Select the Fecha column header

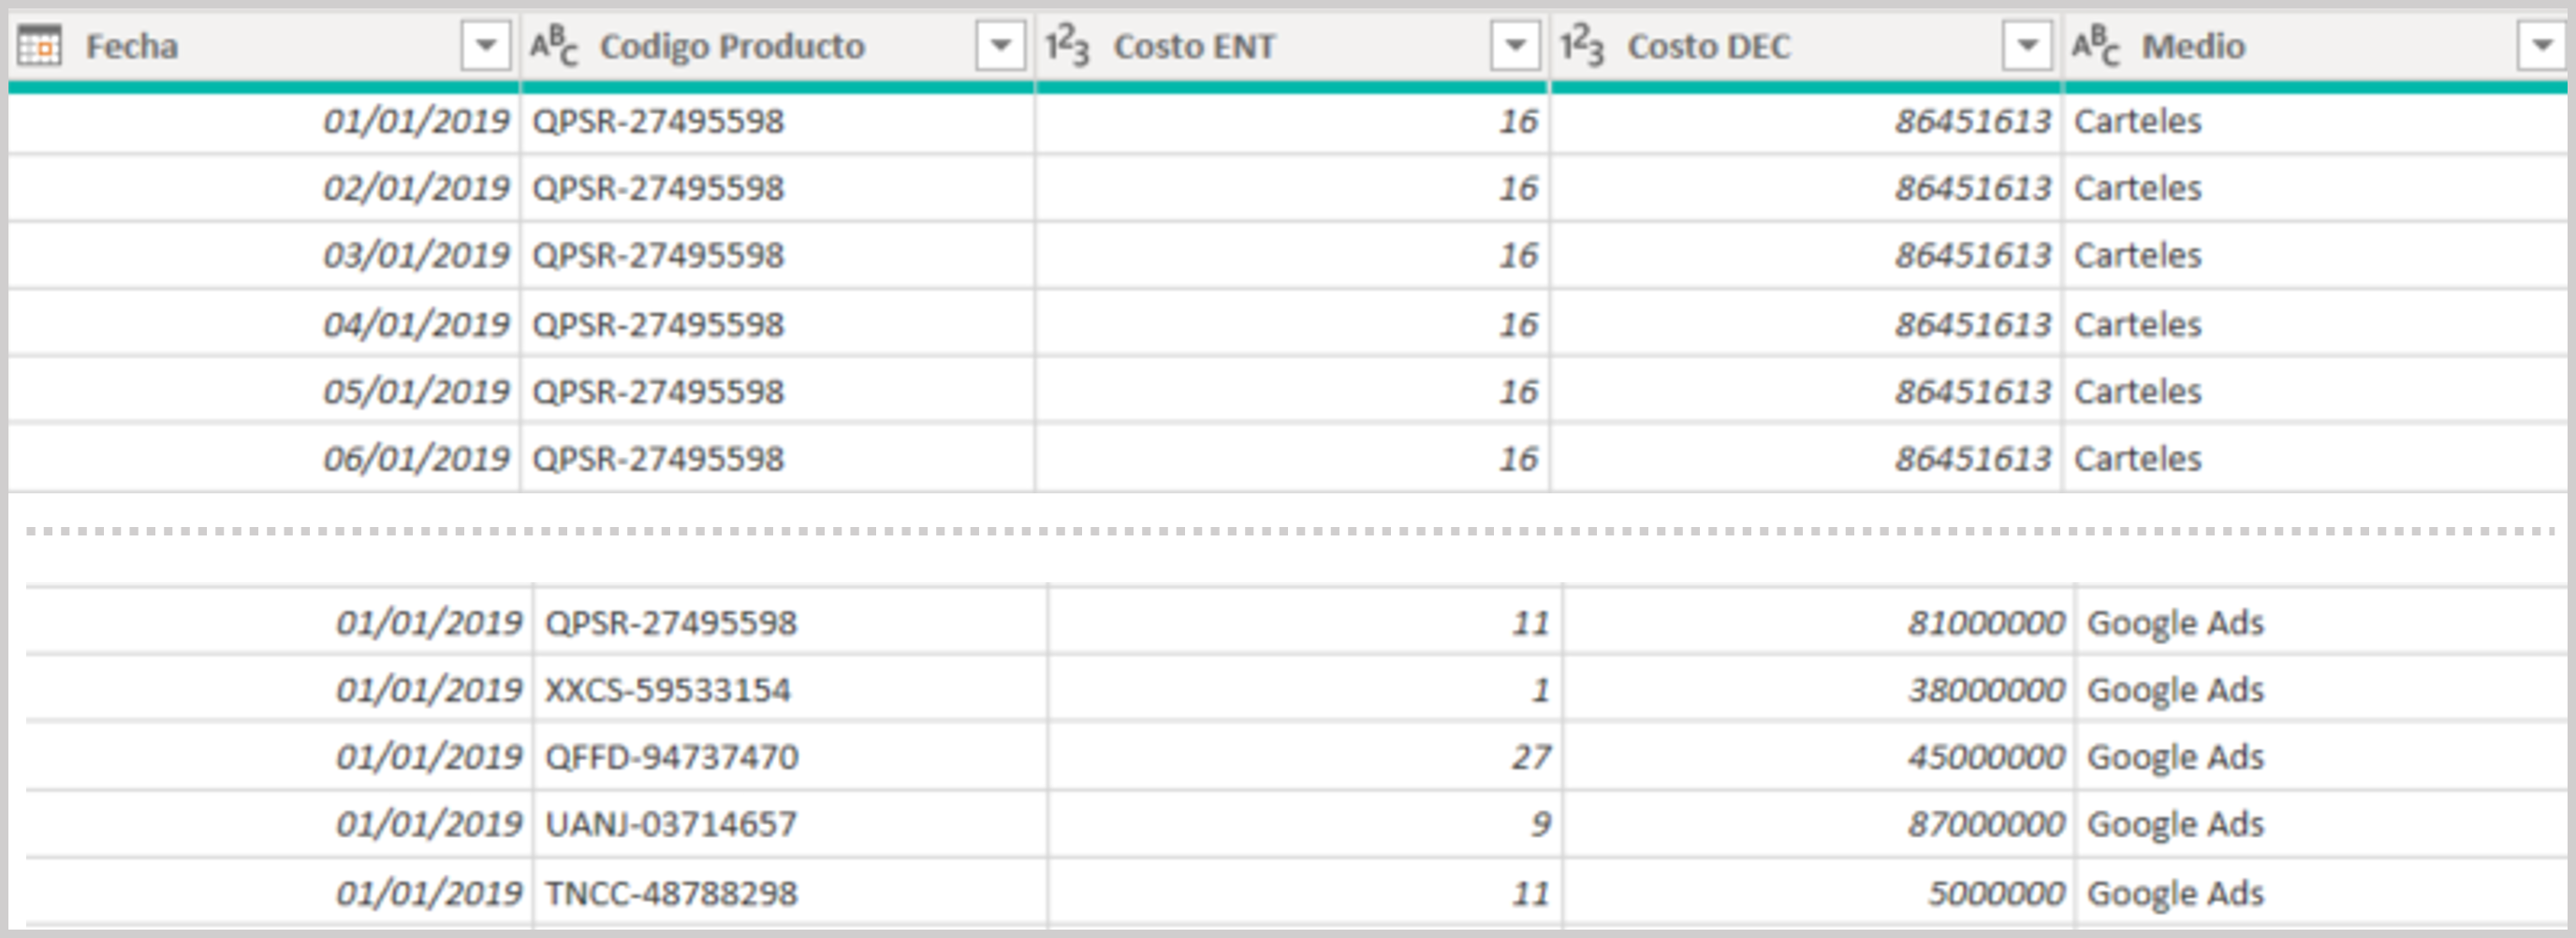click(132, 46)
